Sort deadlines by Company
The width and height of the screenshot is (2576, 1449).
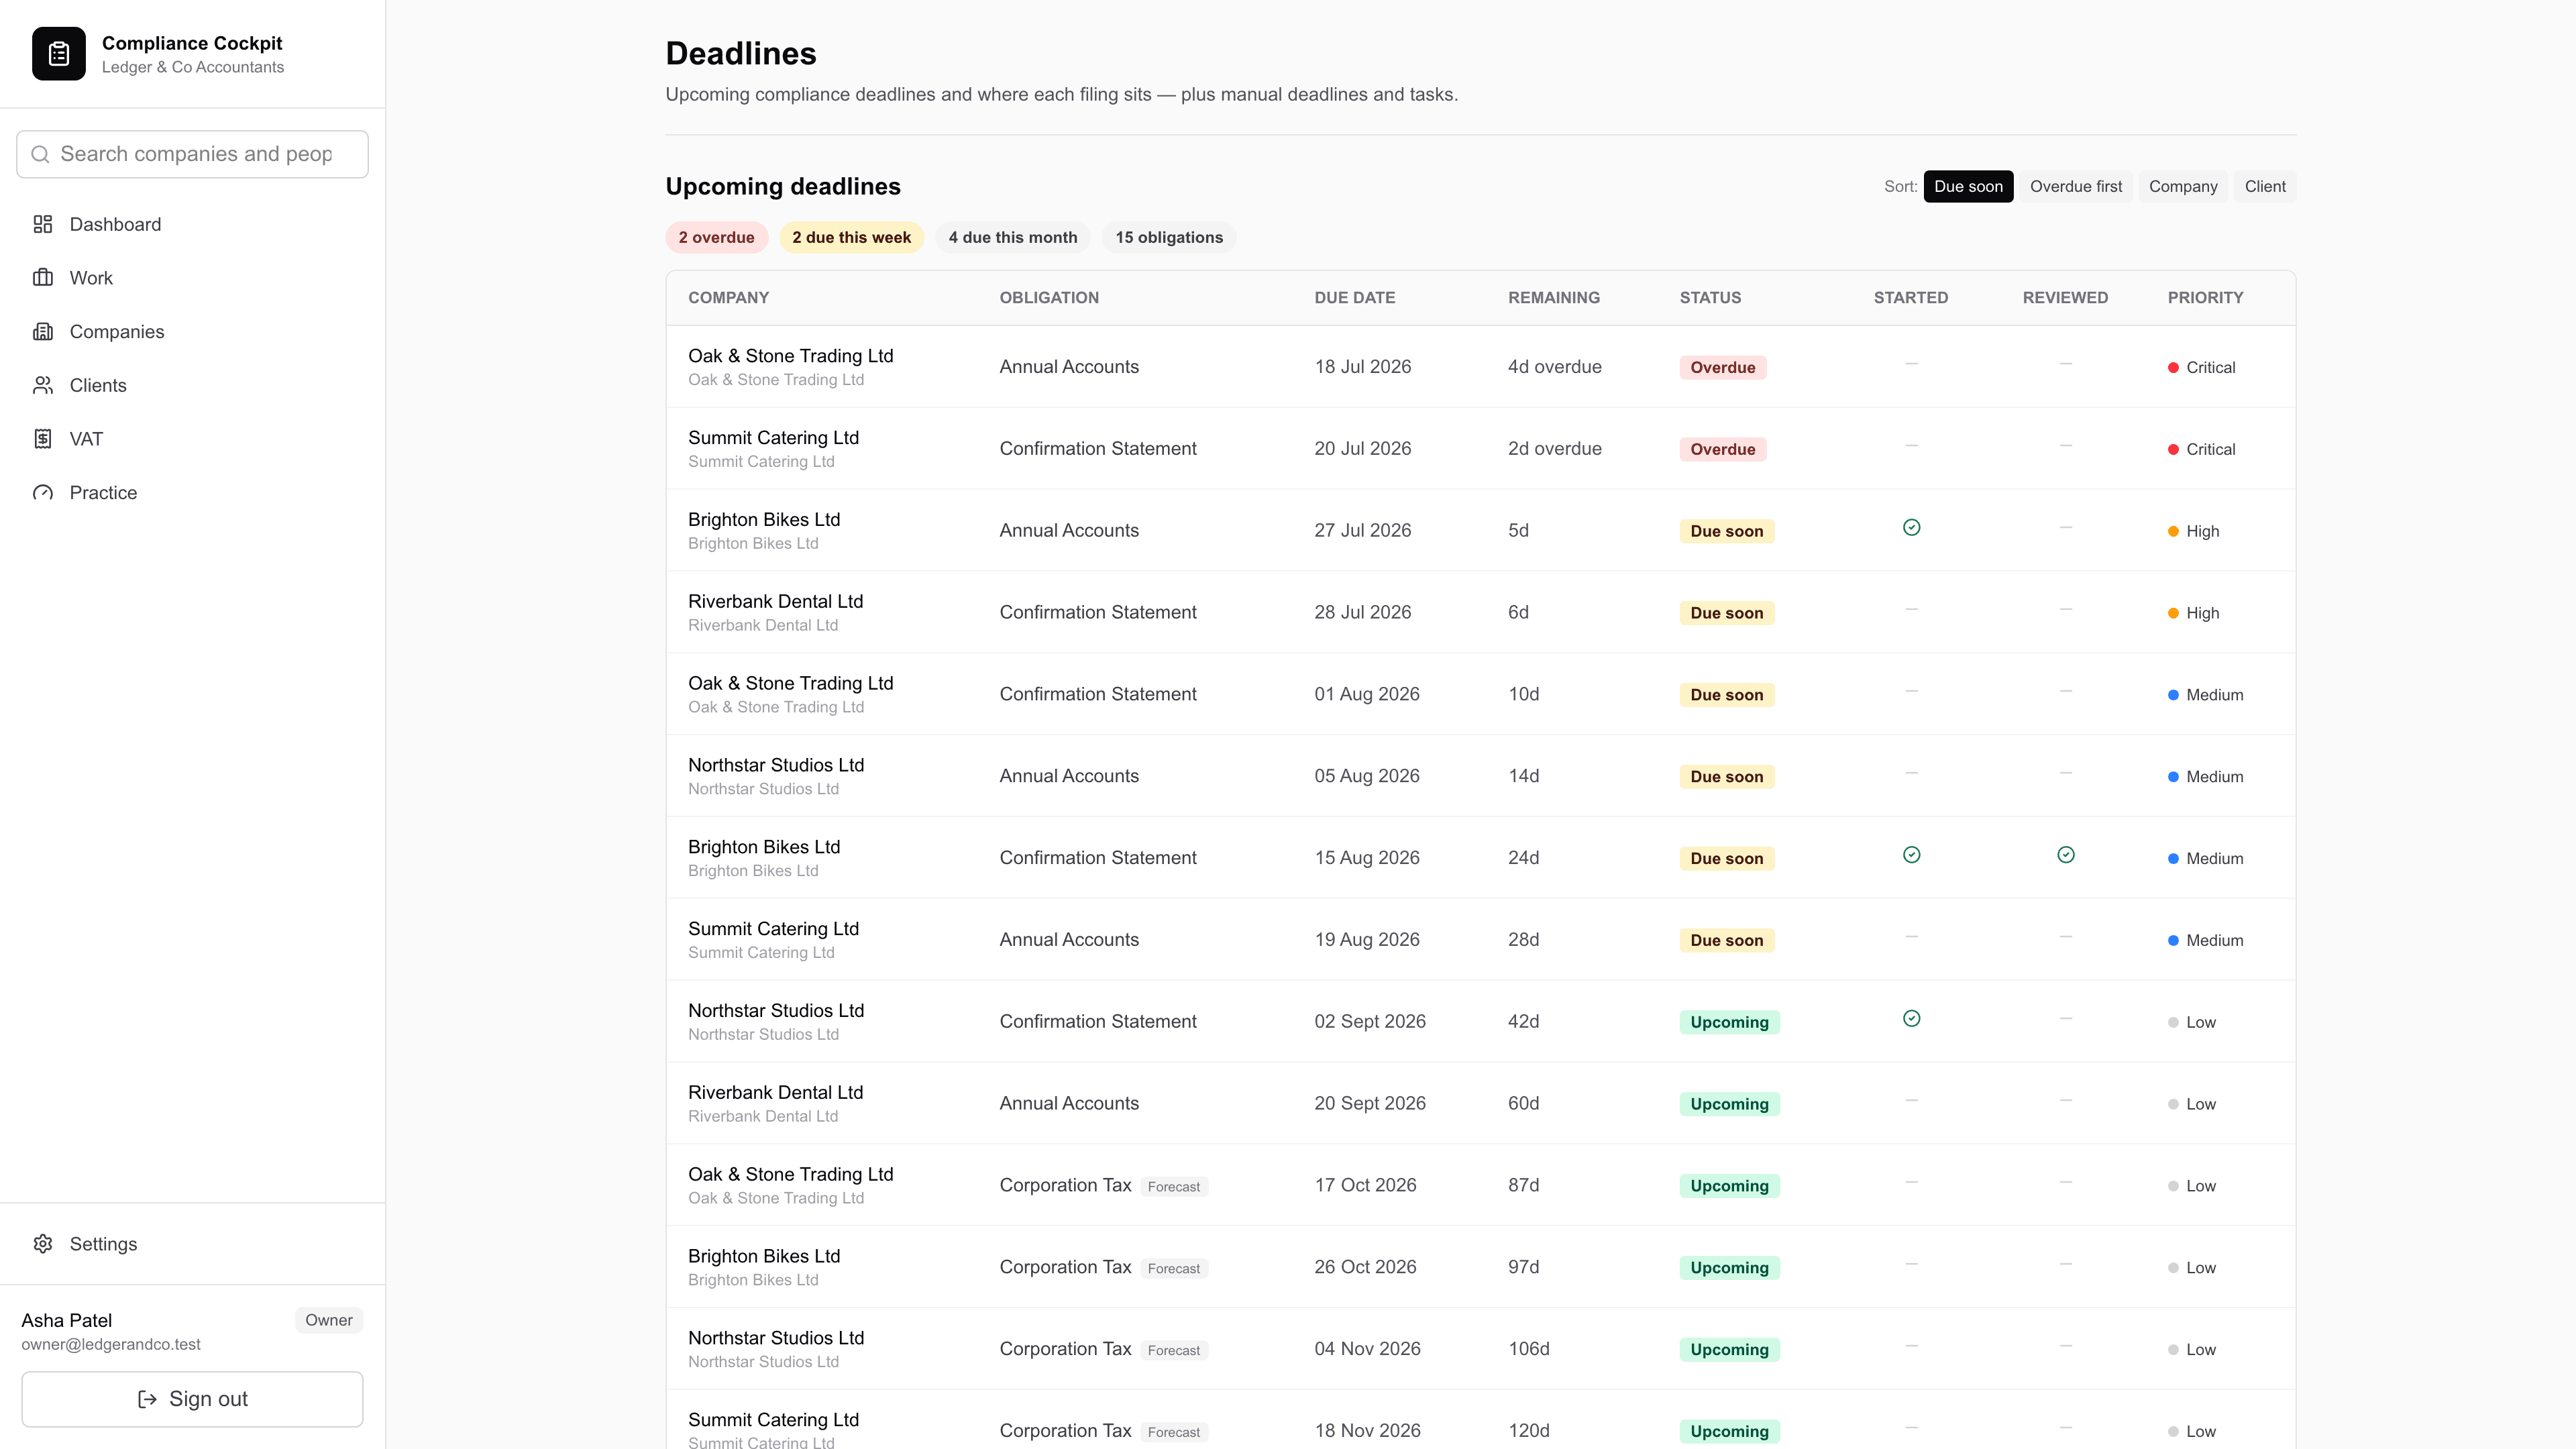2183,187
